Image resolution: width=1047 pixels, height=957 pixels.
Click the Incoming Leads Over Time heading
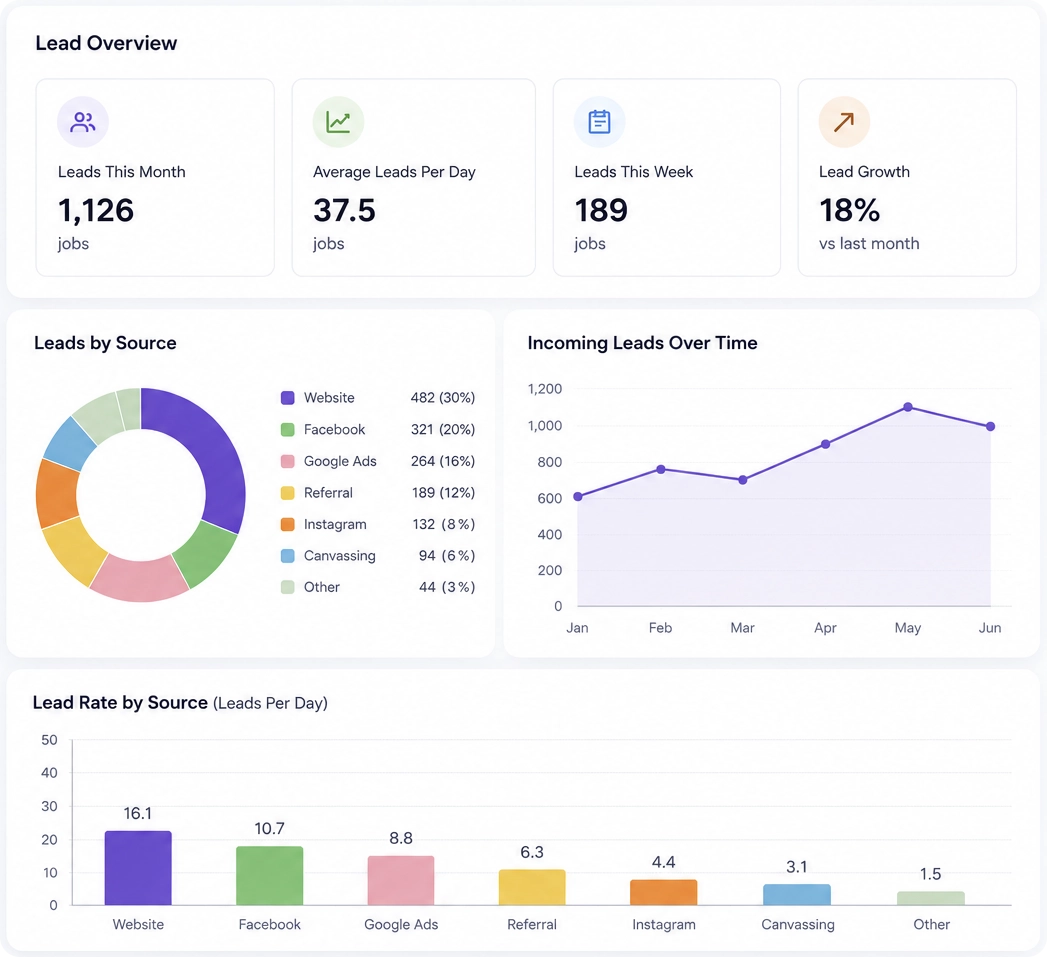click(642, 343)
